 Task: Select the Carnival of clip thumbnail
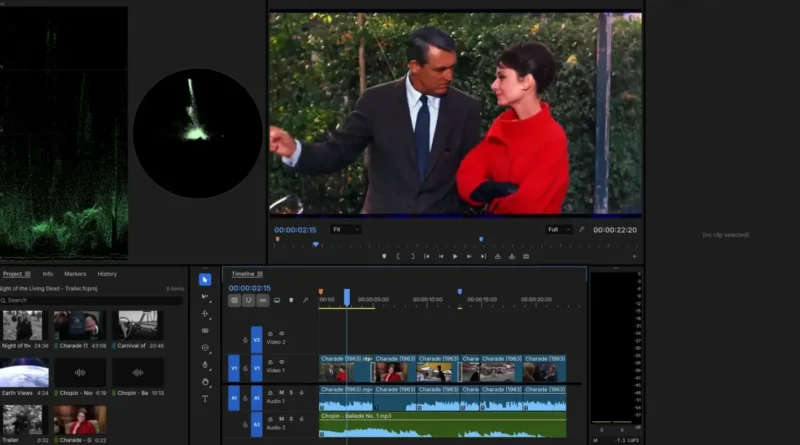tap(138, 325)
